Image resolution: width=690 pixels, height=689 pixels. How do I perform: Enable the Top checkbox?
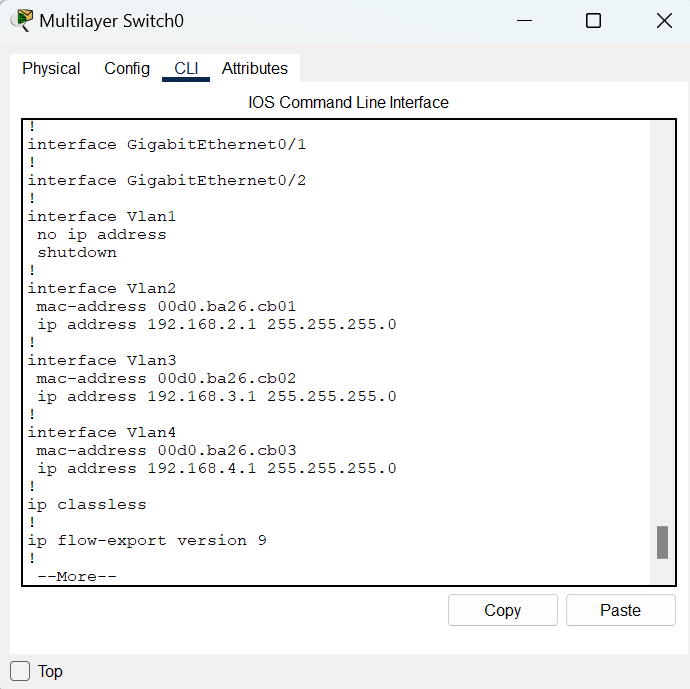[20, 671]
